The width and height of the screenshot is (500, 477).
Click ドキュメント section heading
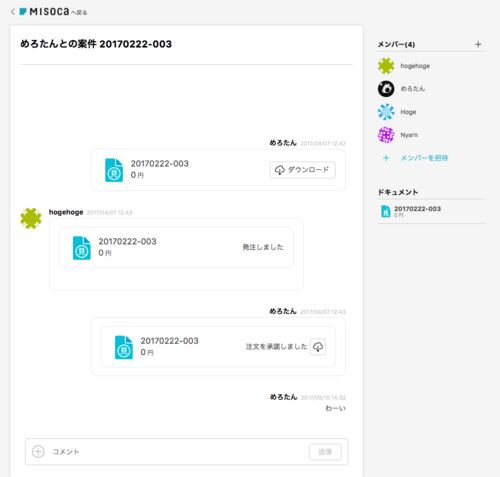[x=397, y=192]
